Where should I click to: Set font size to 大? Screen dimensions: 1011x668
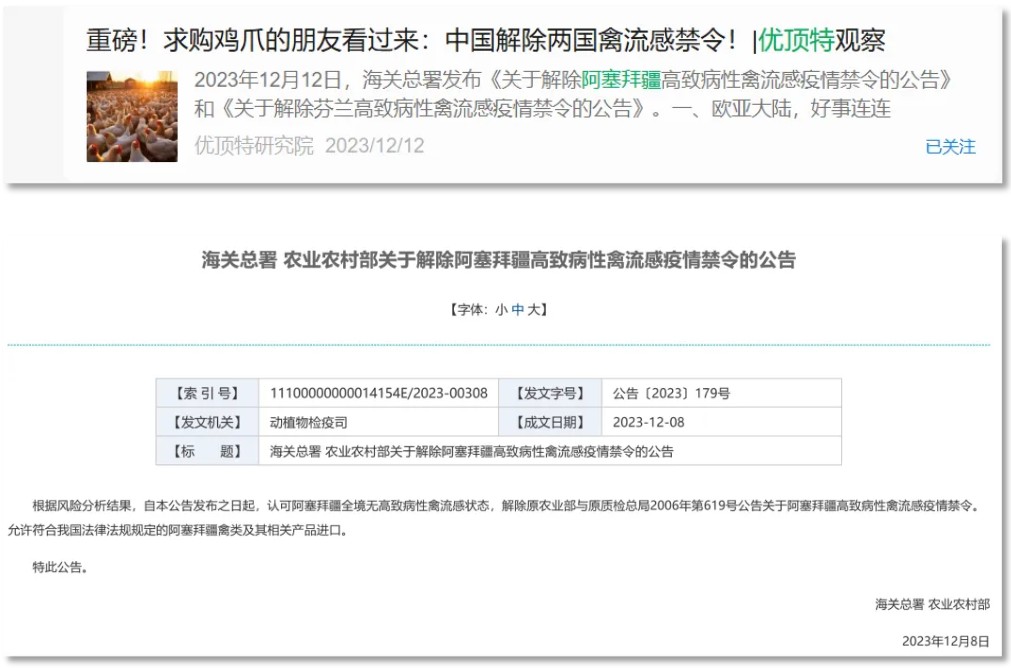(x=533, y=309)
